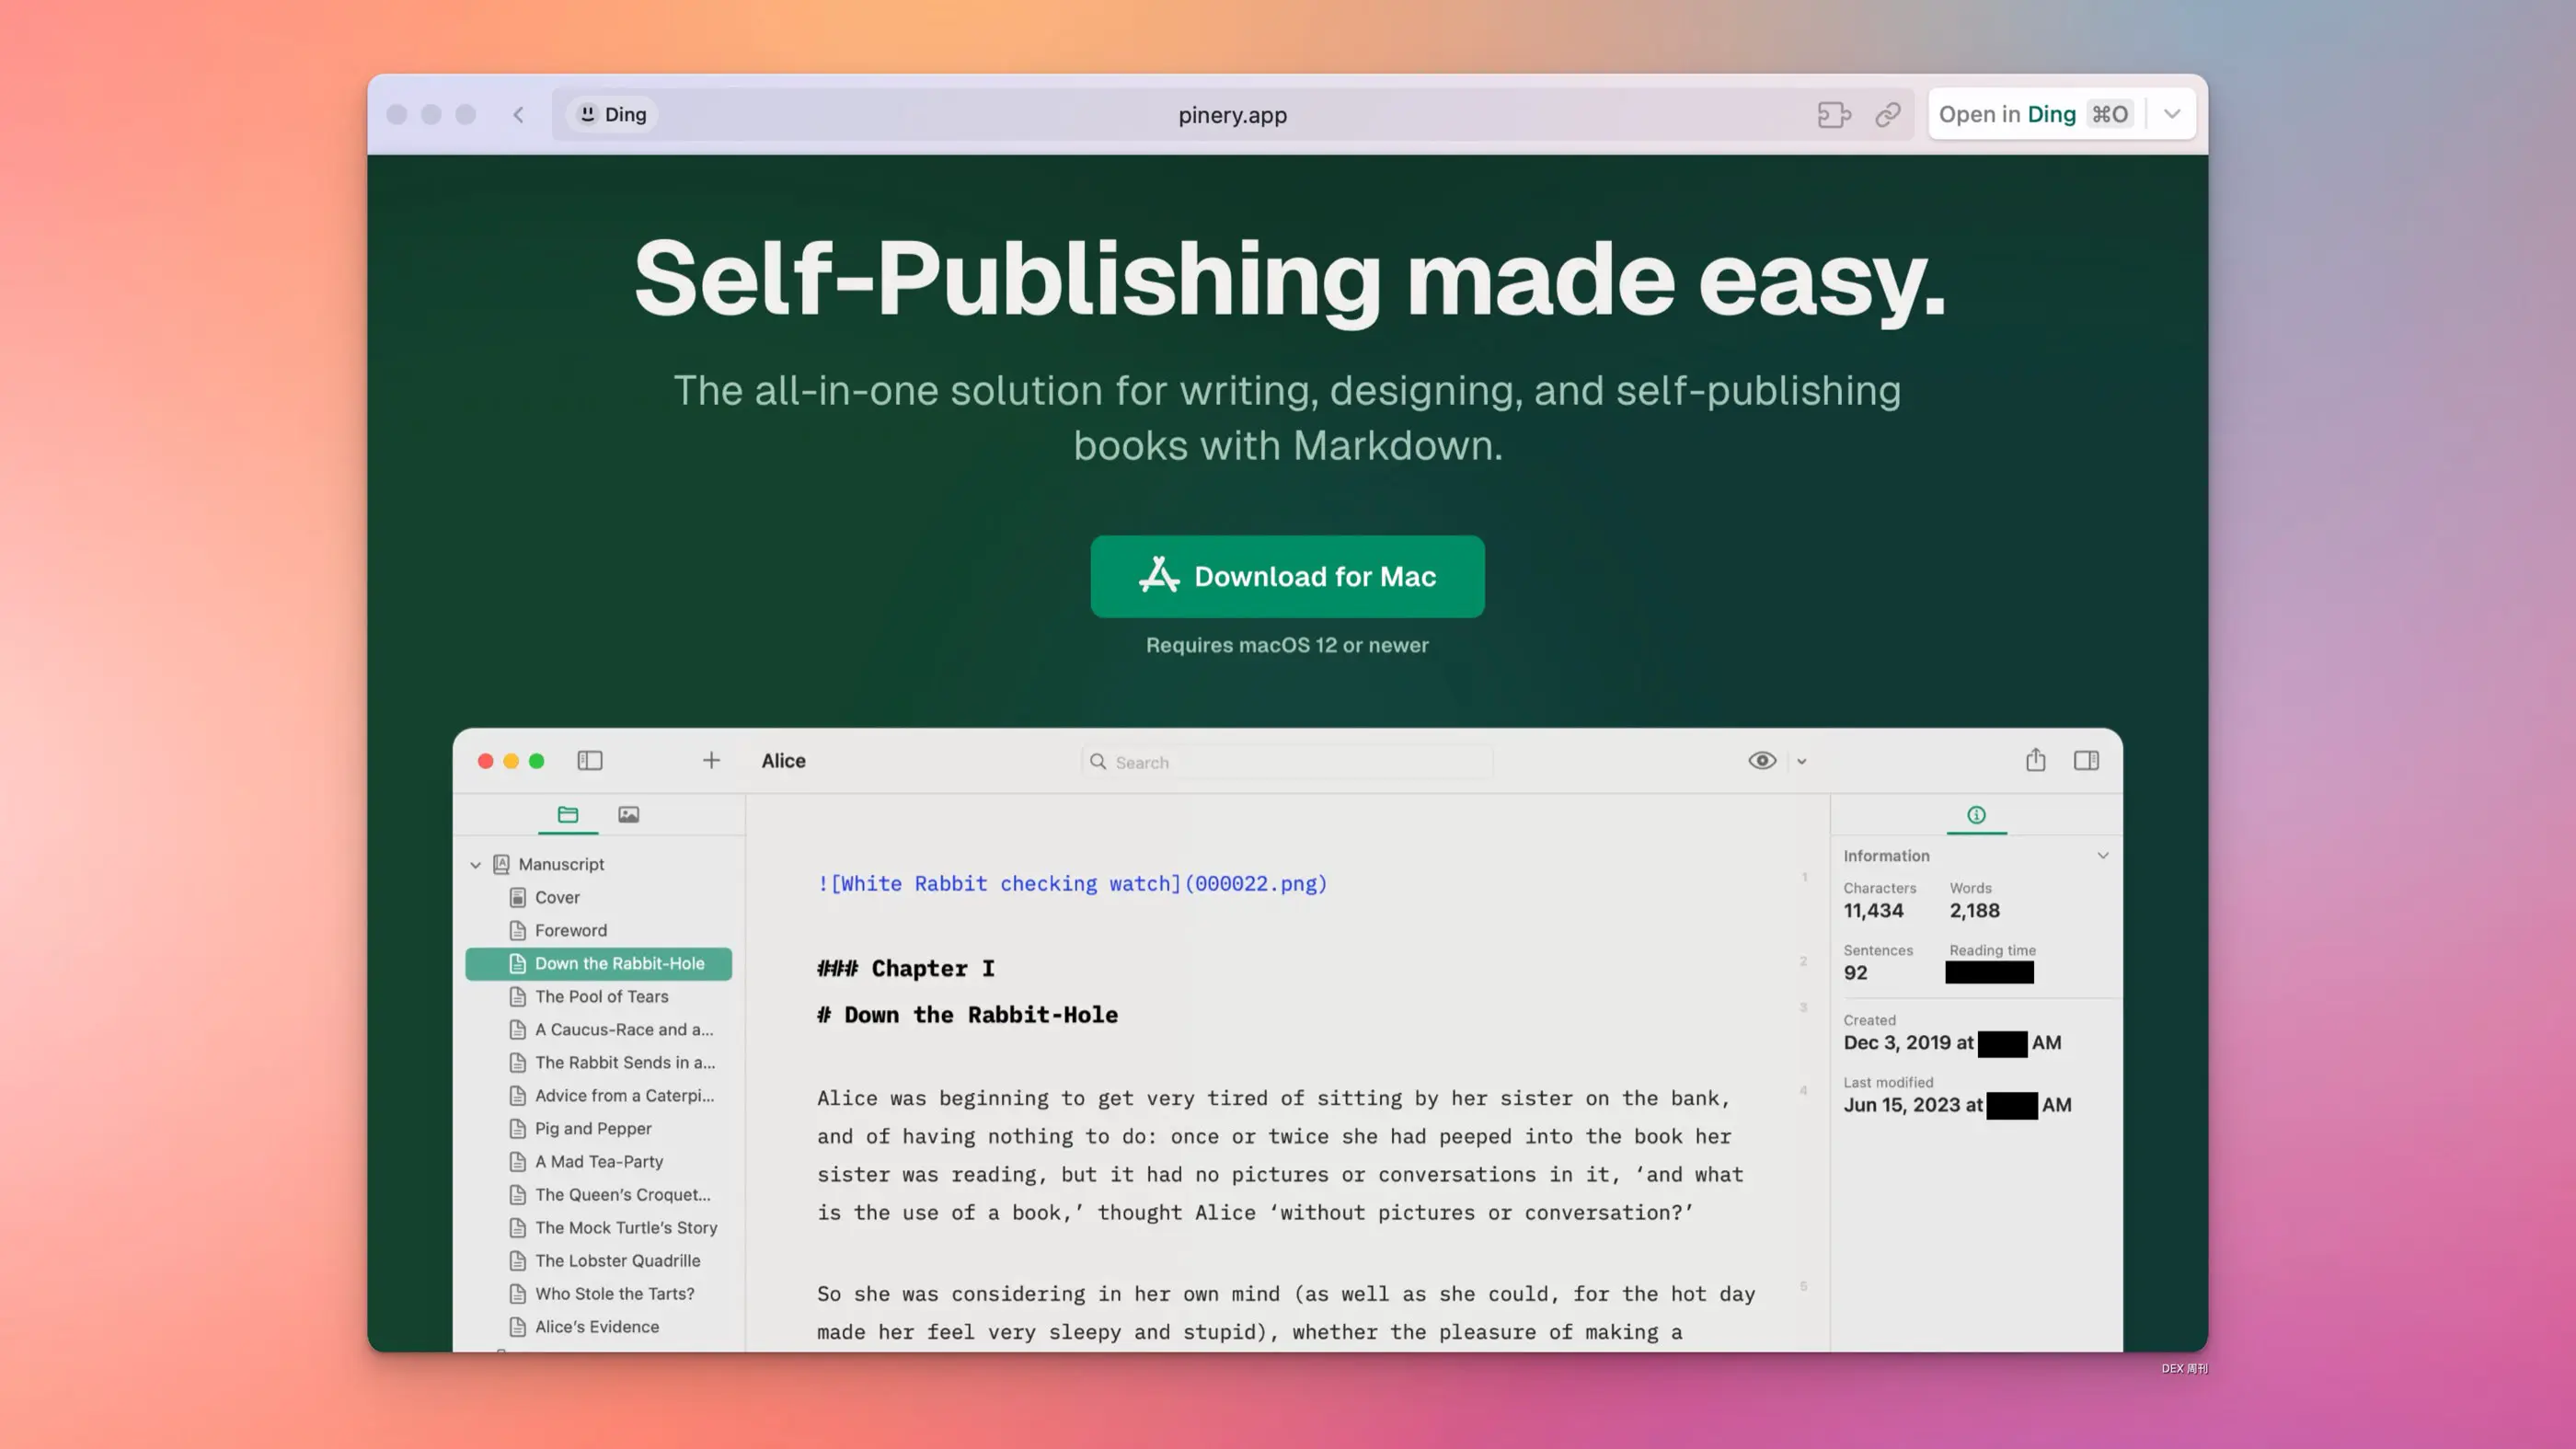Click the back navigation arrow
2576x1449 pixels.
click(x=518, y=114)
